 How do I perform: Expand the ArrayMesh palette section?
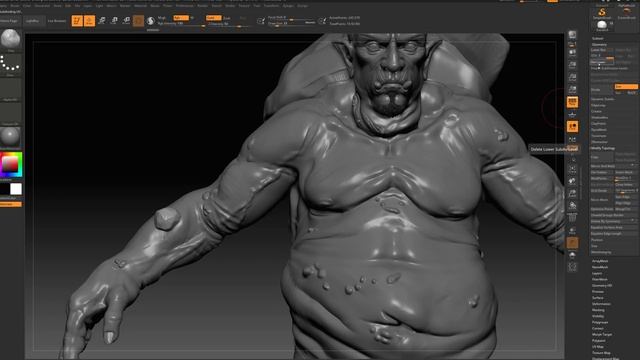(x=600, y=261)
